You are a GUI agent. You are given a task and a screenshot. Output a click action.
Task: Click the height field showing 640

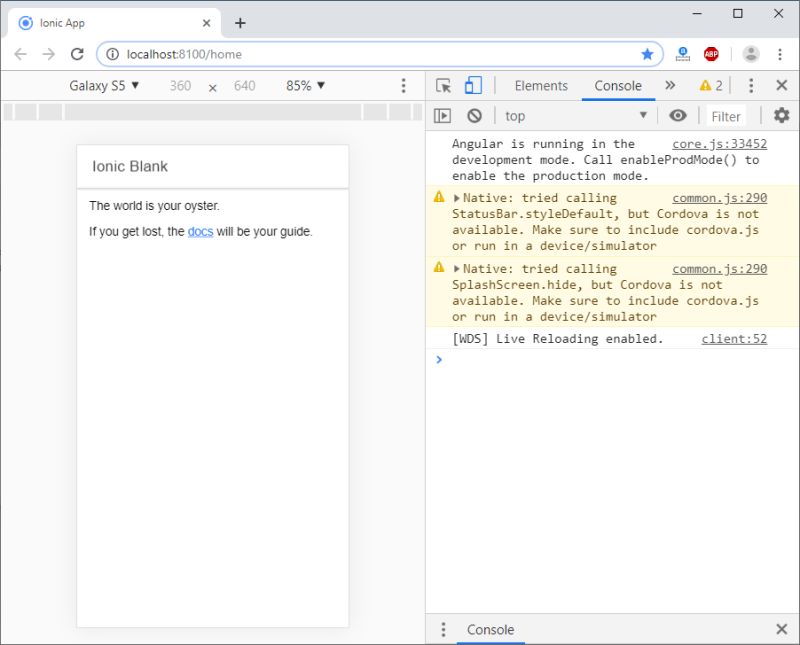click(x=244, y=86)
